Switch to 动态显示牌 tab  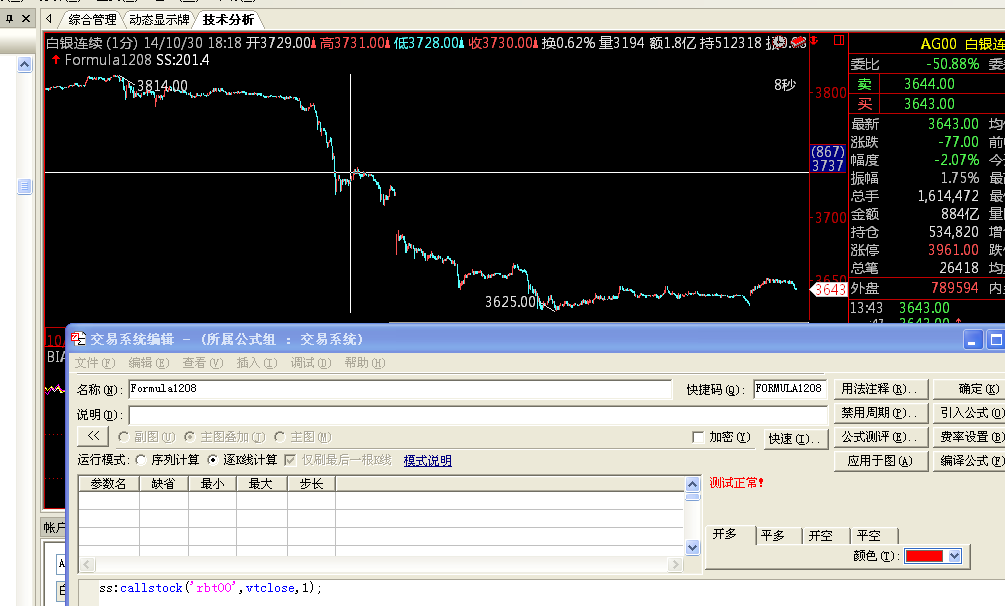(x=159, y=20)
